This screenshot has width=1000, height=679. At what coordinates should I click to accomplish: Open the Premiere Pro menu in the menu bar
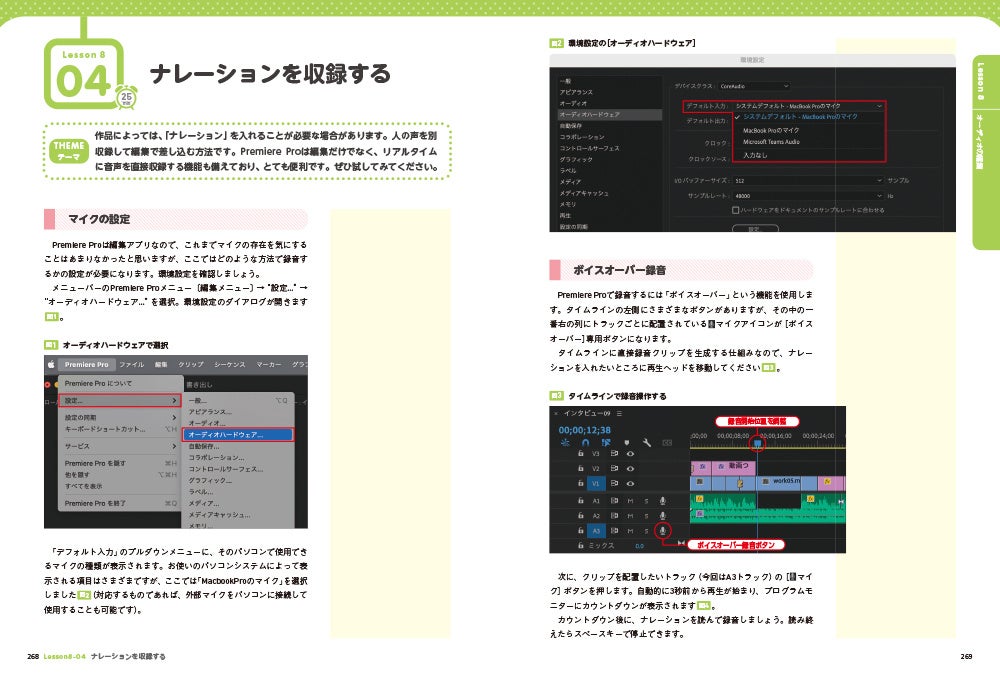tap(86, 365)
